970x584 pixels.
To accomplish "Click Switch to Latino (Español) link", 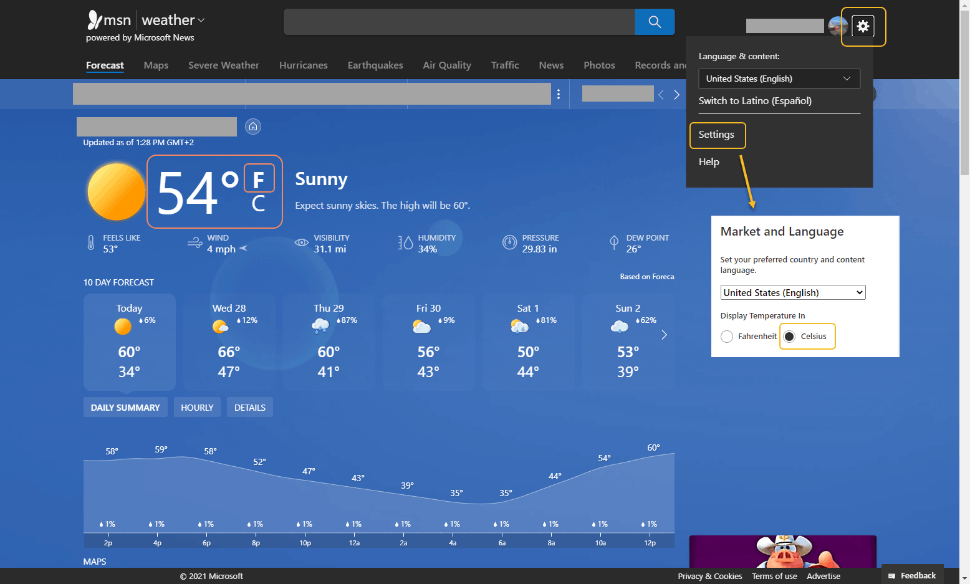I will (755, 101).
